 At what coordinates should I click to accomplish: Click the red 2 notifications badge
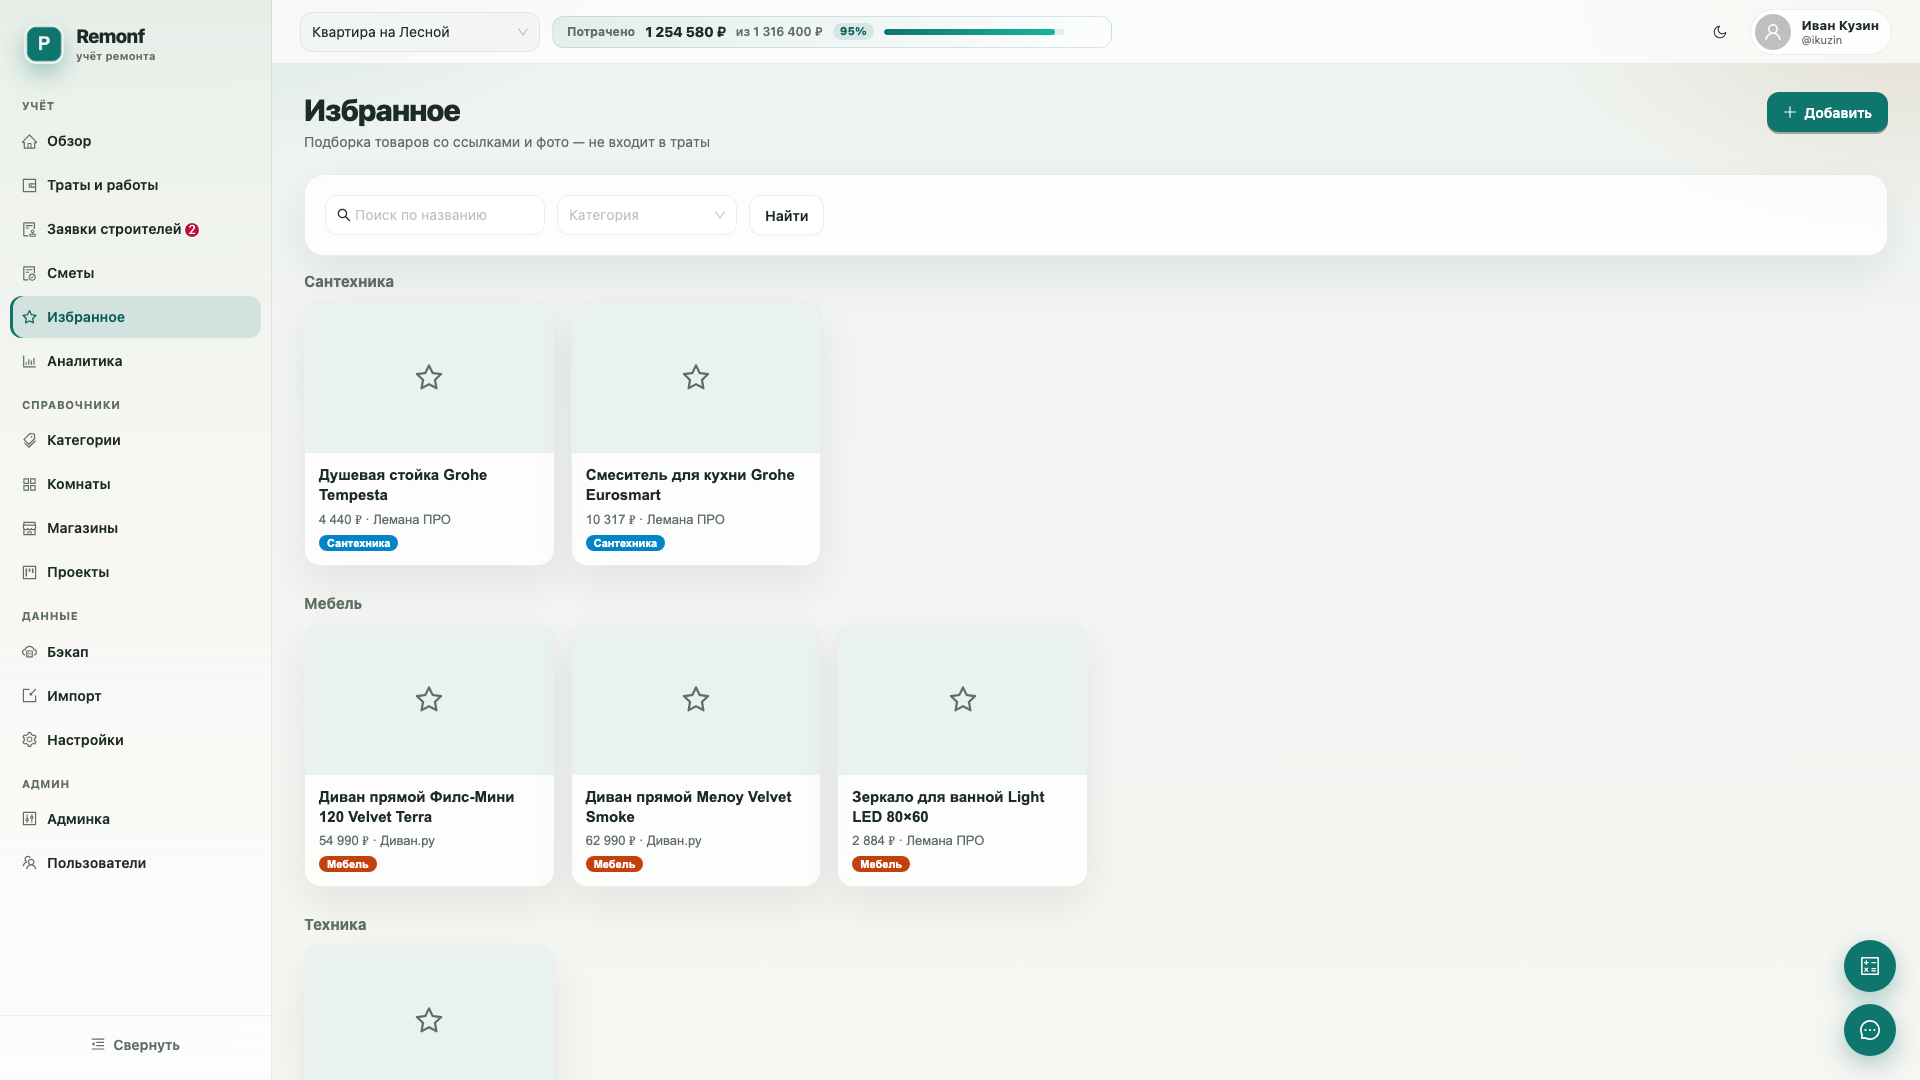click(x=192, y=230)
